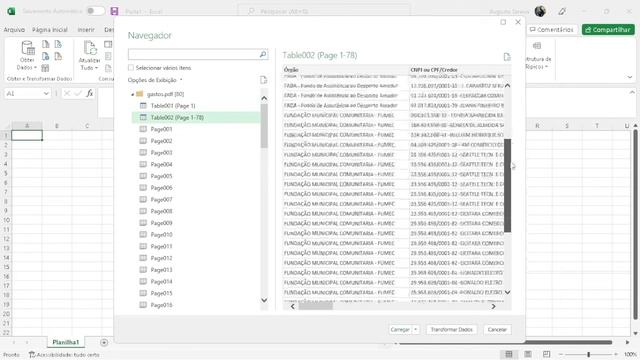
Task: Click the CNPJ ou CPF/Credor column header
Action: pos(457,70)
